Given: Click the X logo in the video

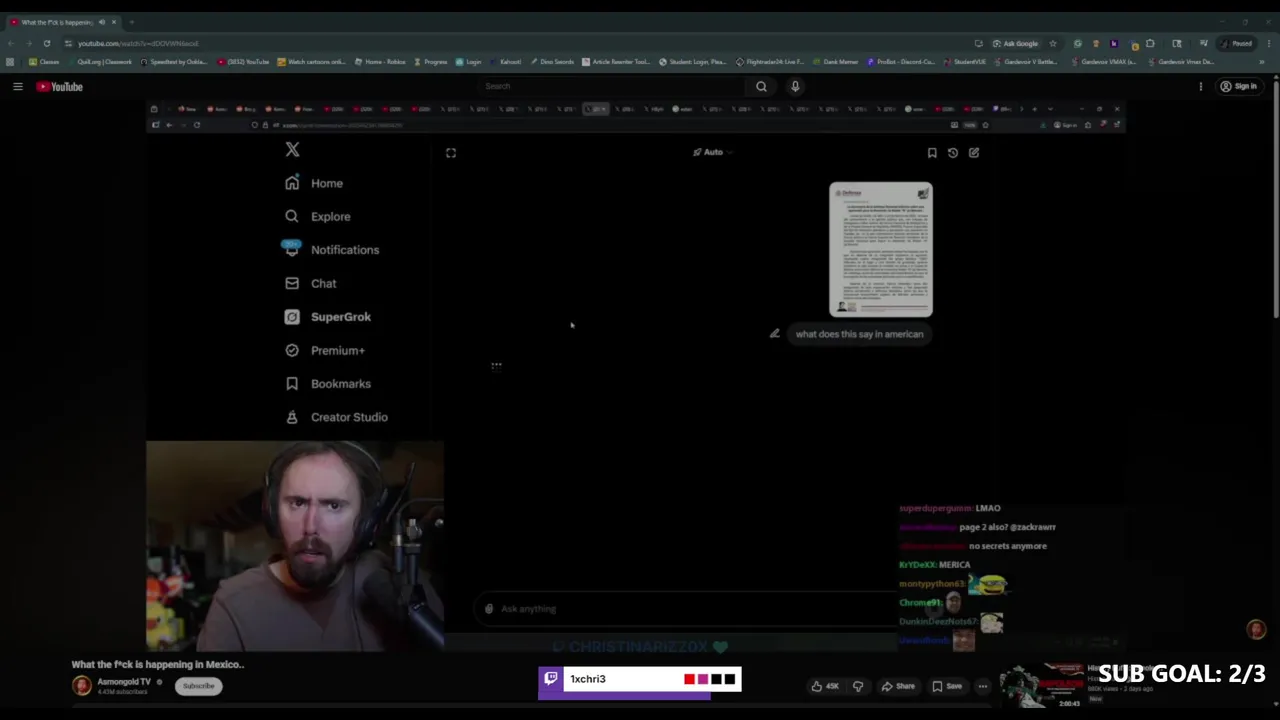Looking at the screenshot, I should point(292,150).
